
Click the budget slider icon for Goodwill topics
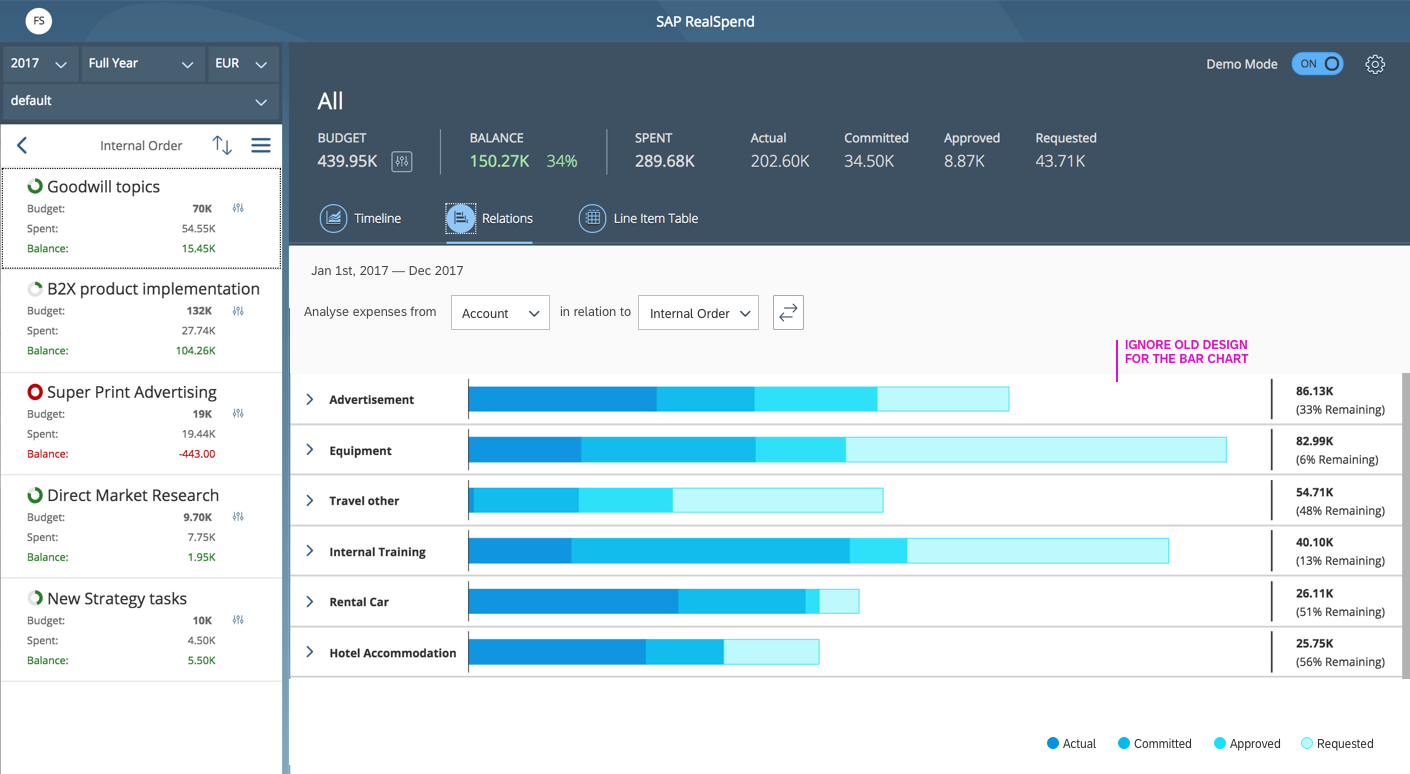point(238,208)
